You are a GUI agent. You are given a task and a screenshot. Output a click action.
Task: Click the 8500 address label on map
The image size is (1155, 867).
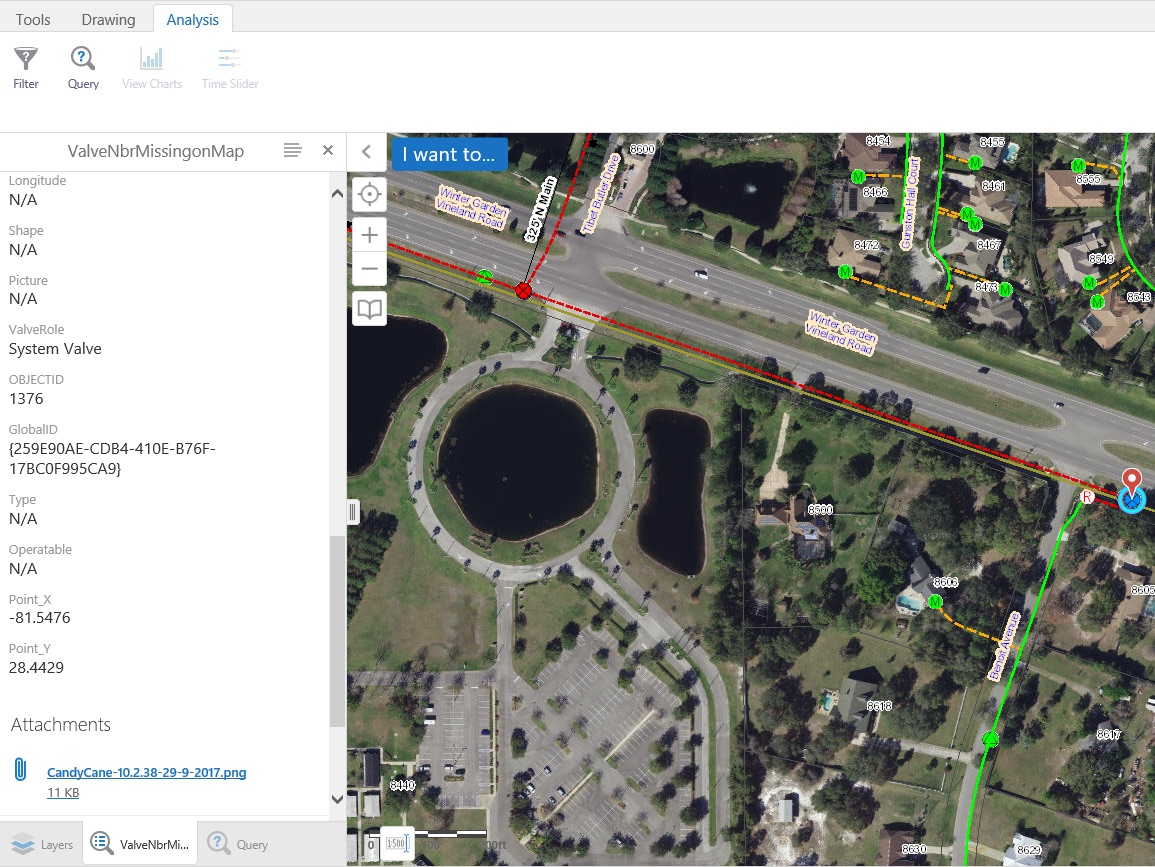point(820,509)
